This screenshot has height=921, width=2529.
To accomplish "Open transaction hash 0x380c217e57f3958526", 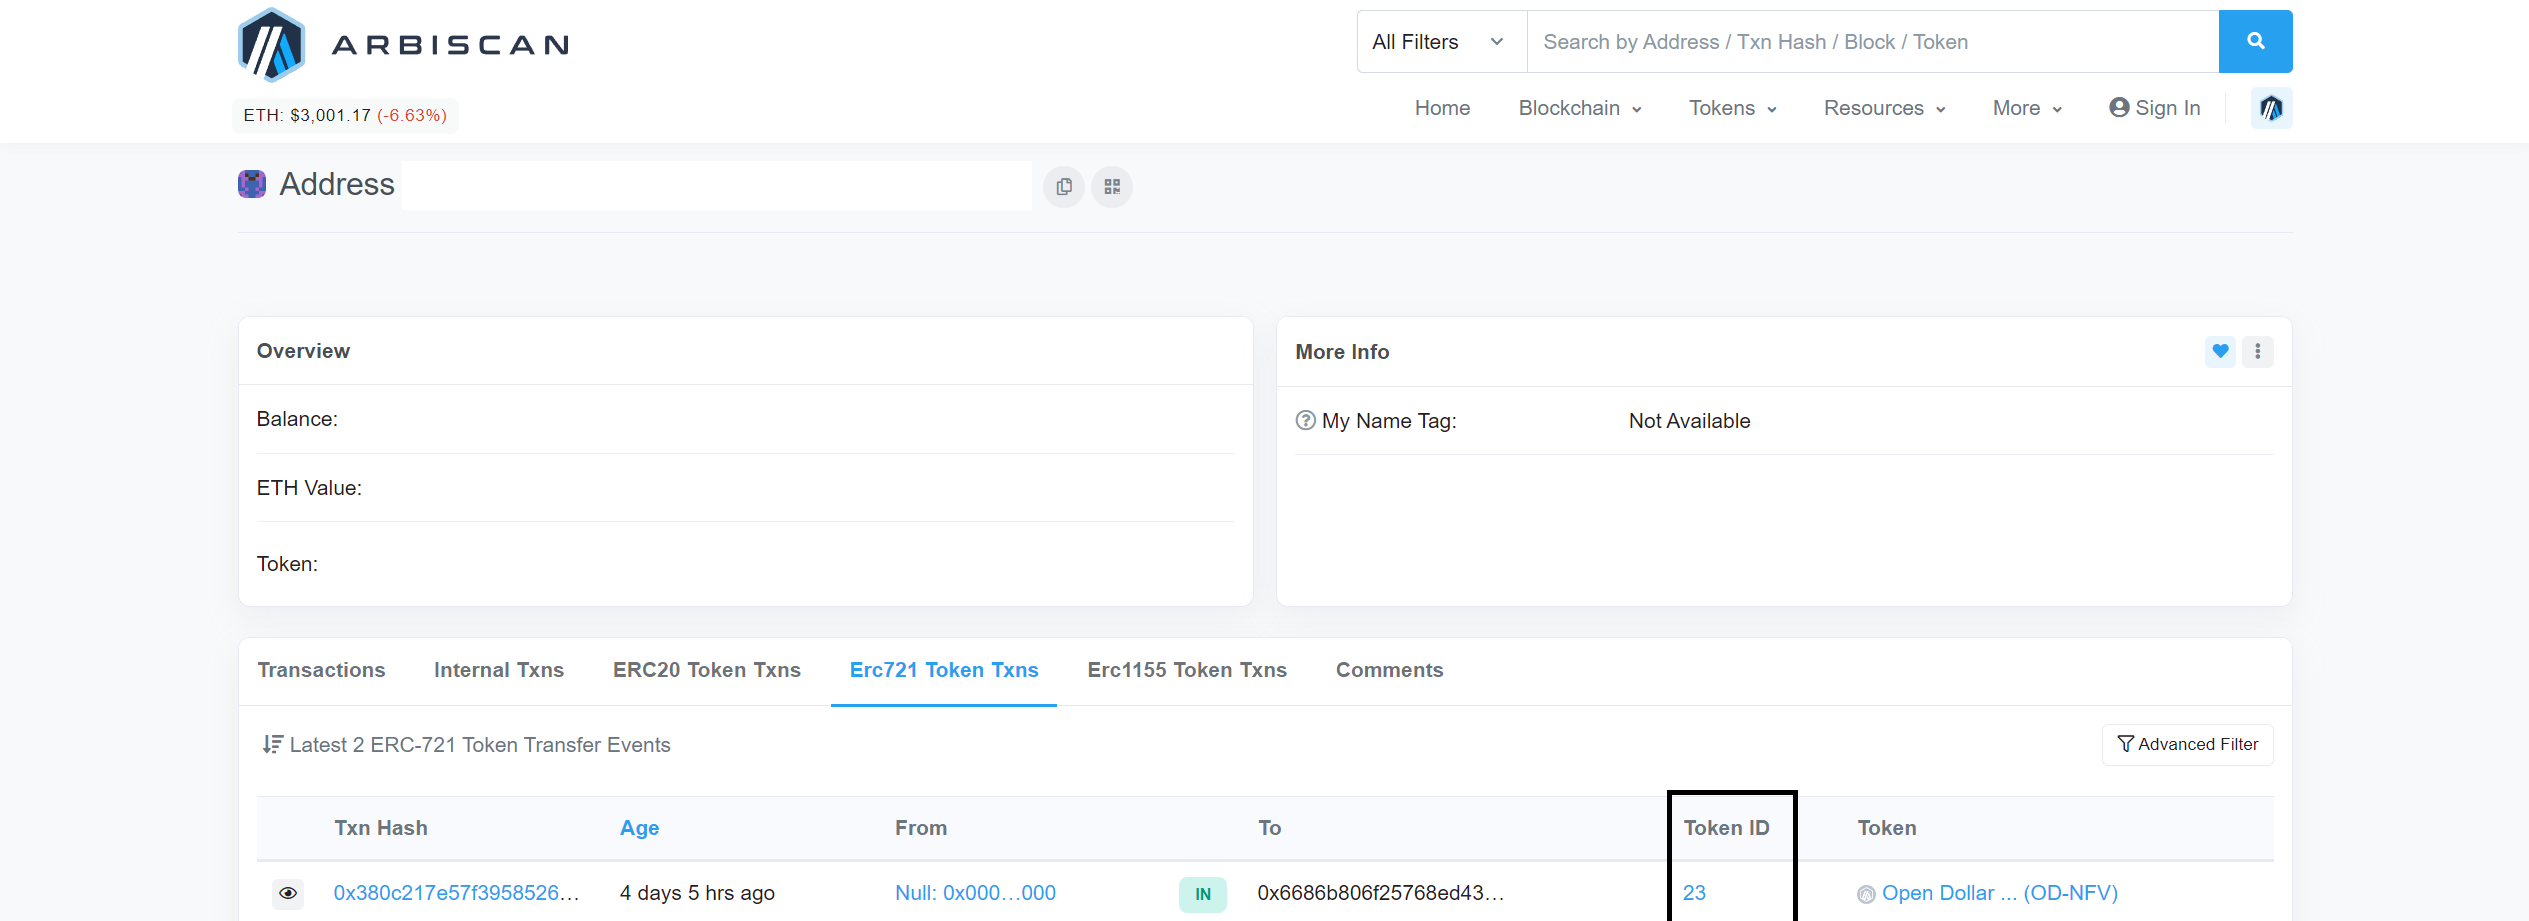I will click(x=456, y=893).
